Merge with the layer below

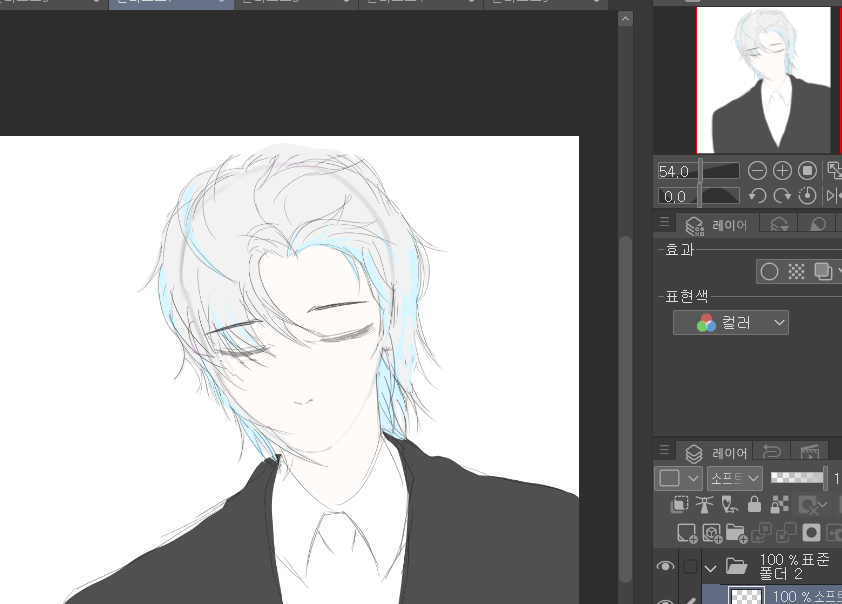786,533
